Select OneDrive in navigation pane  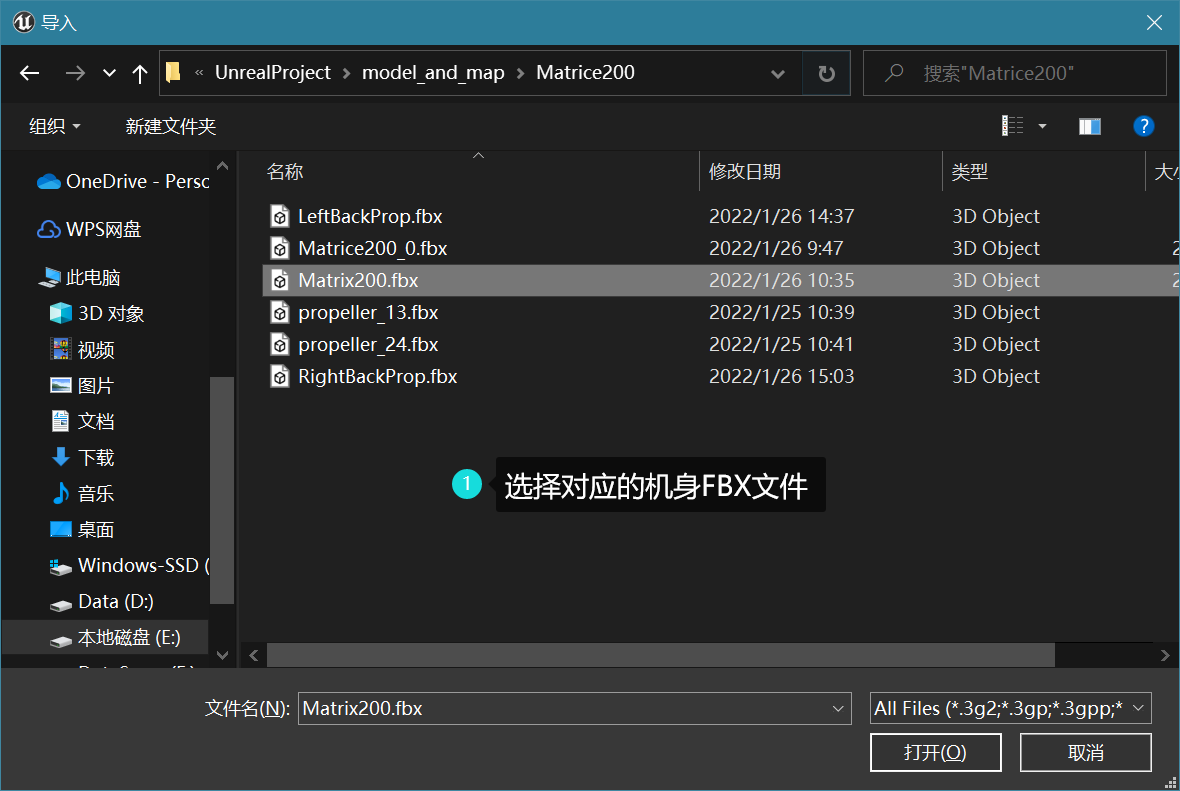[x=123, y=181]
